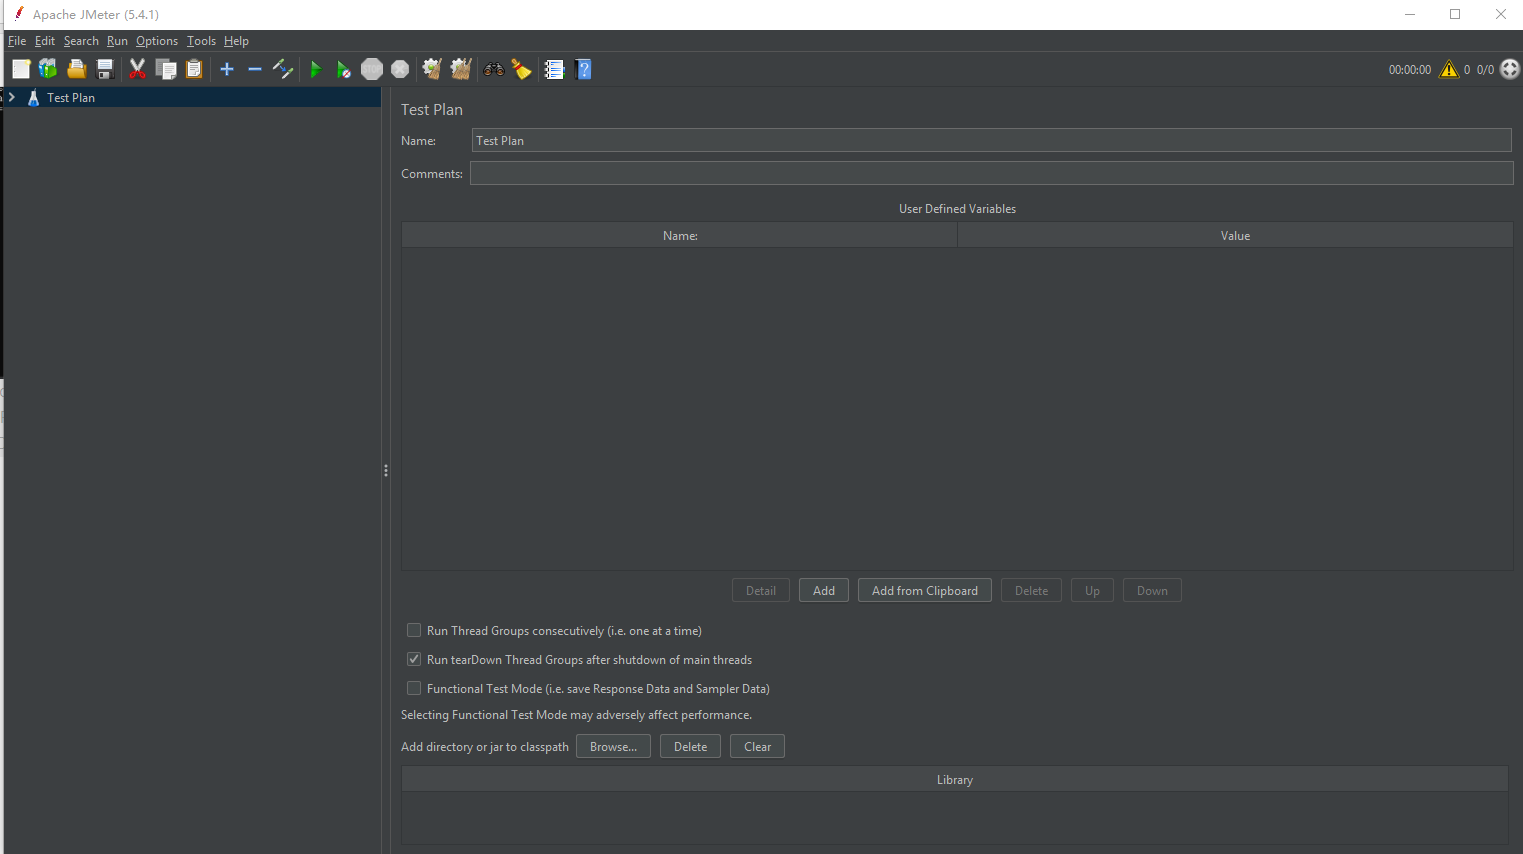Click the Cut scissors icon
1523x854 pixels.
(138, 69)
